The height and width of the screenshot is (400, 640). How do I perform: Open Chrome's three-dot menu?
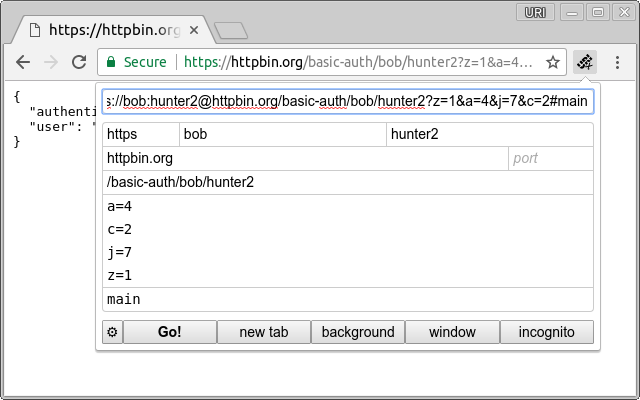click(x=617, y=62)
